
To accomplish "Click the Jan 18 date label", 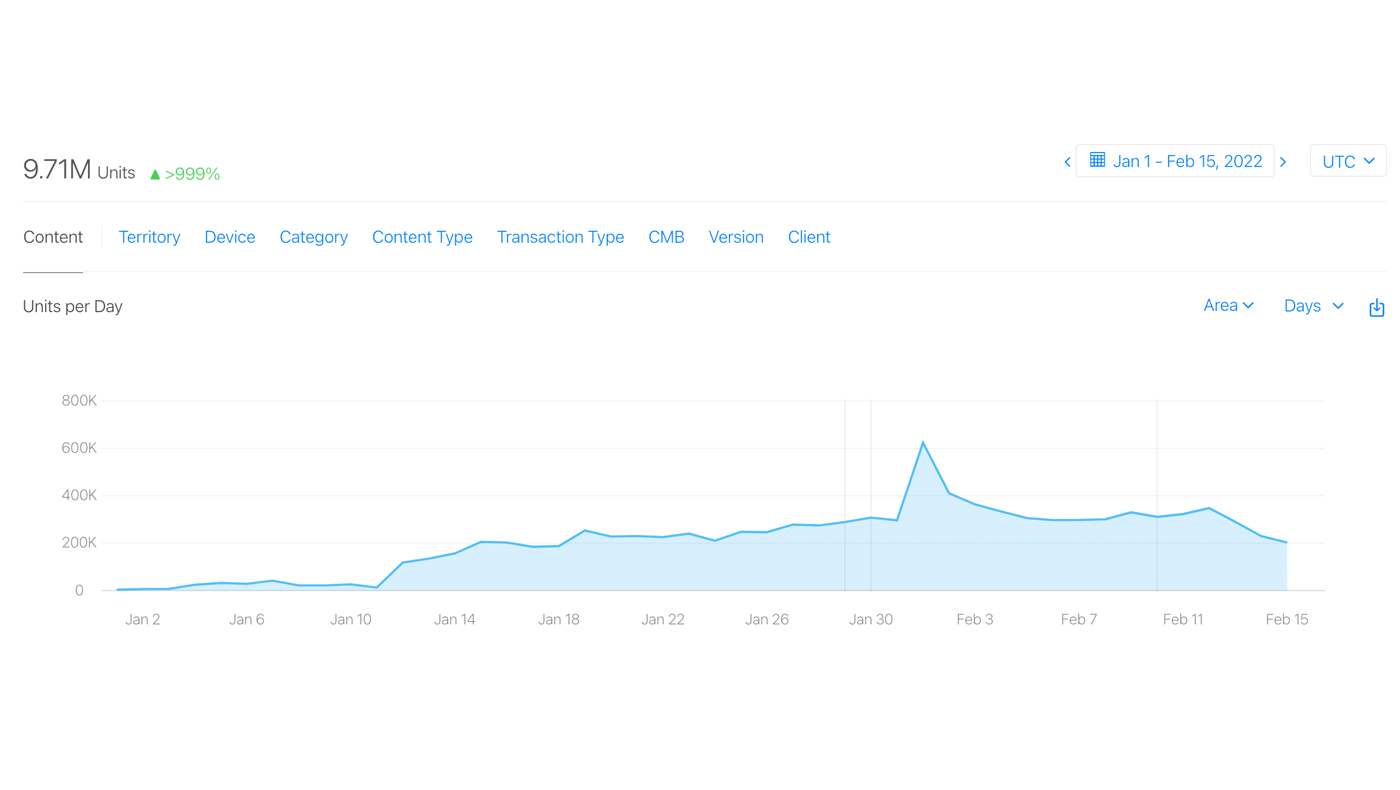I will pyautogui.click(x=559, y=620).
